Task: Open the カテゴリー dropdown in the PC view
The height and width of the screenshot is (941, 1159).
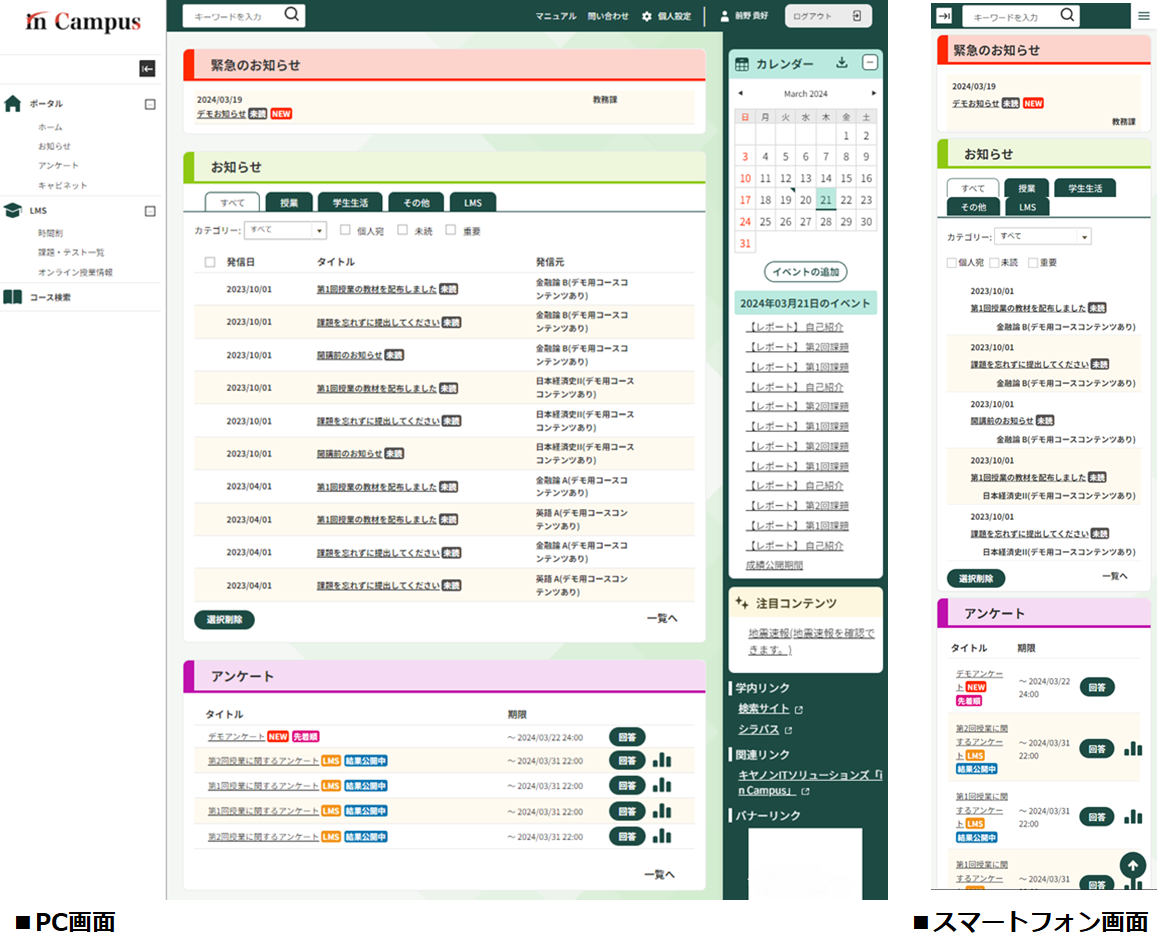Action: tap(285, 230)
